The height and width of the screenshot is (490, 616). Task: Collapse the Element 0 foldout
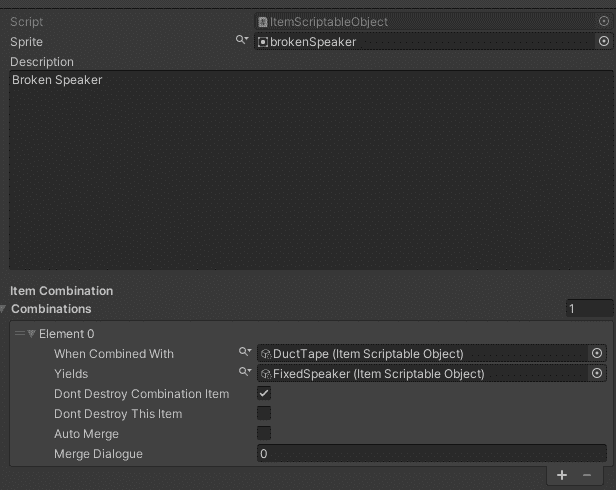[32, 334]
